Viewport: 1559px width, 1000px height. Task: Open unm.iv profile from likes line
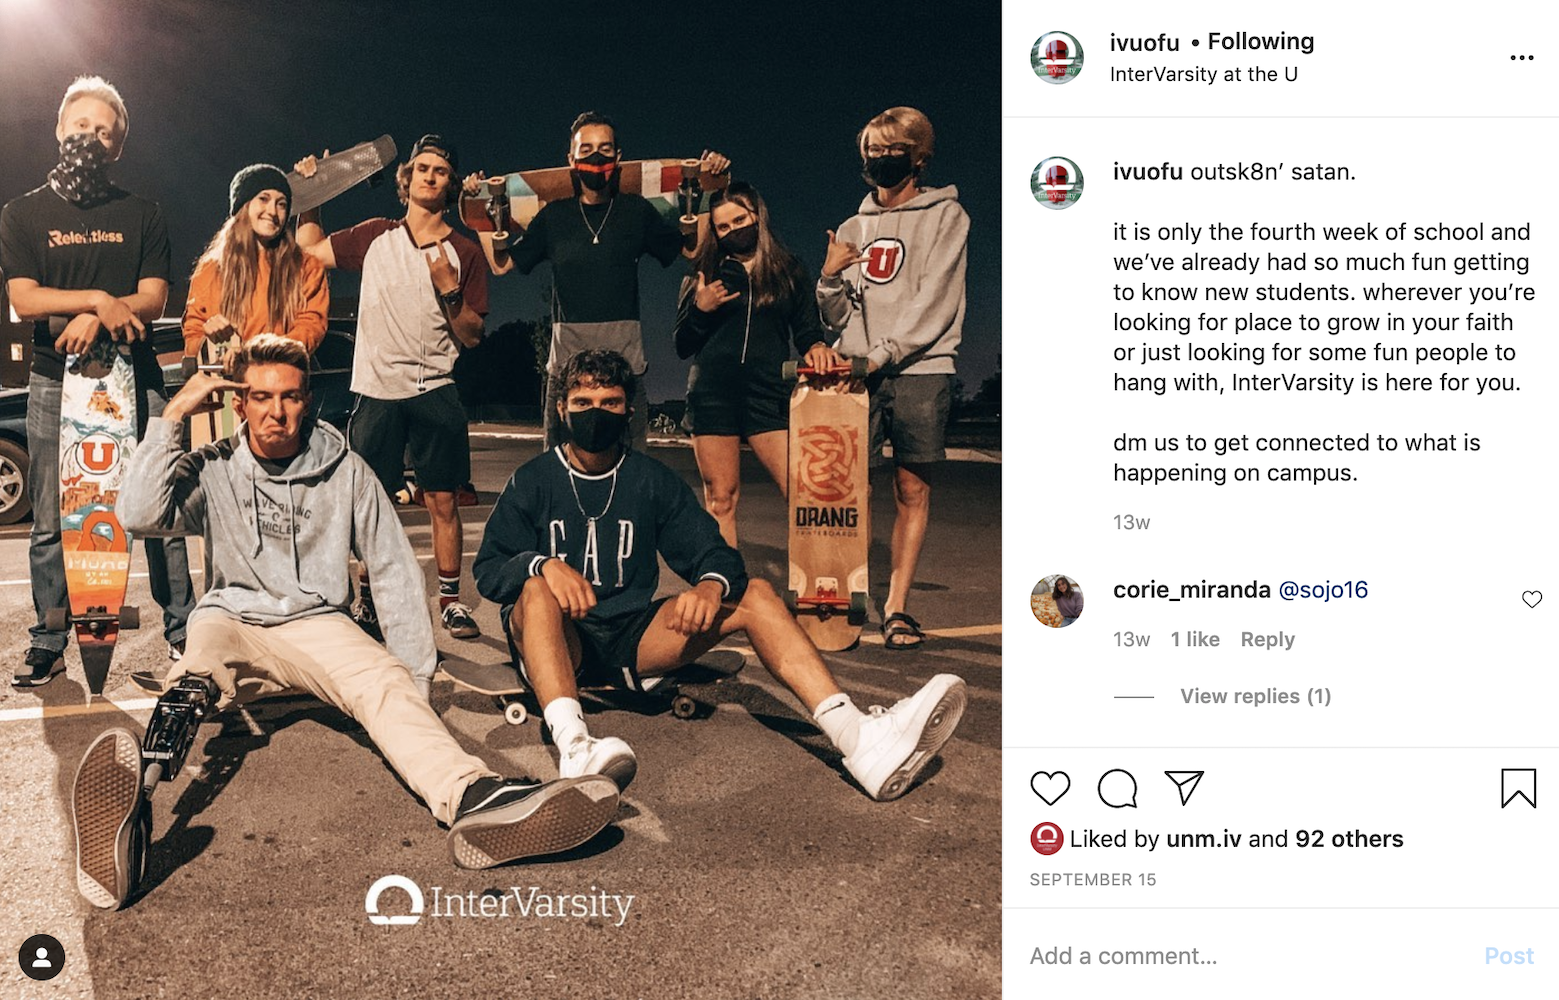(x=1204, y=839)
